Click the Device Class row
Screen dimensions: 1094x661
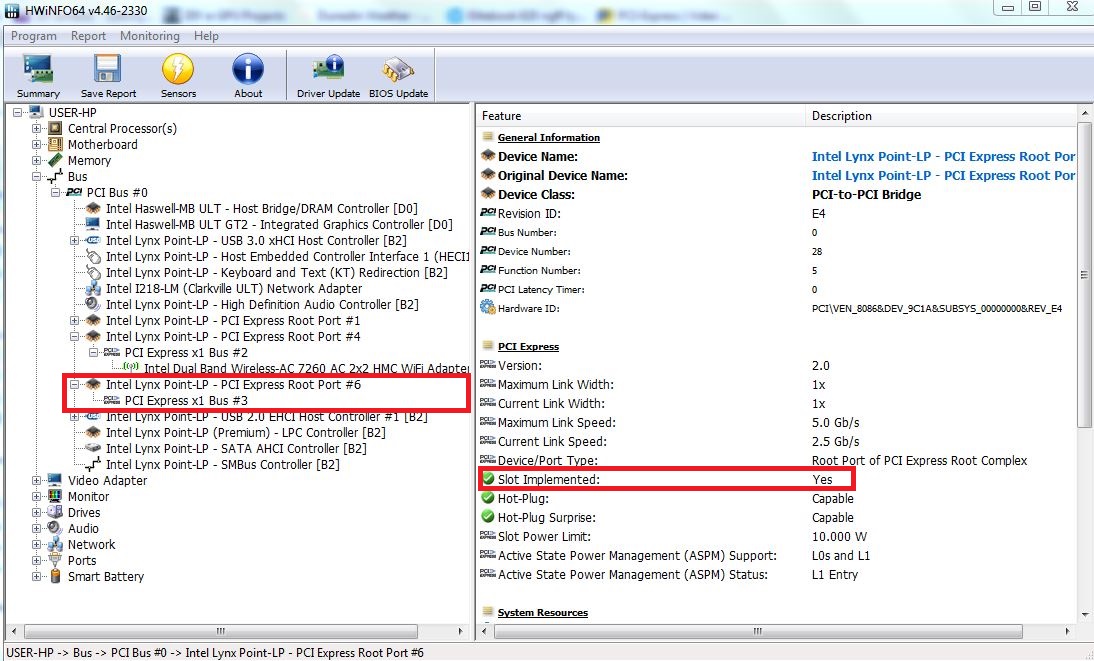[778, 194]
